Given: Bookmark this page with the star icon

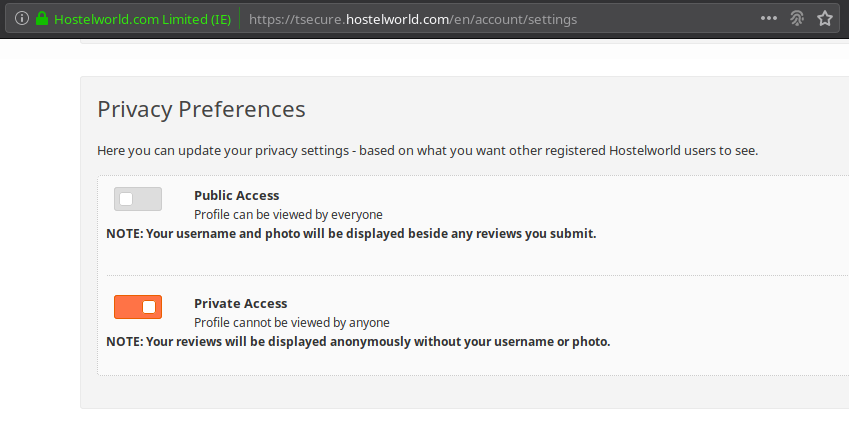Looking at the screenshot, I should tap(825, 18).
